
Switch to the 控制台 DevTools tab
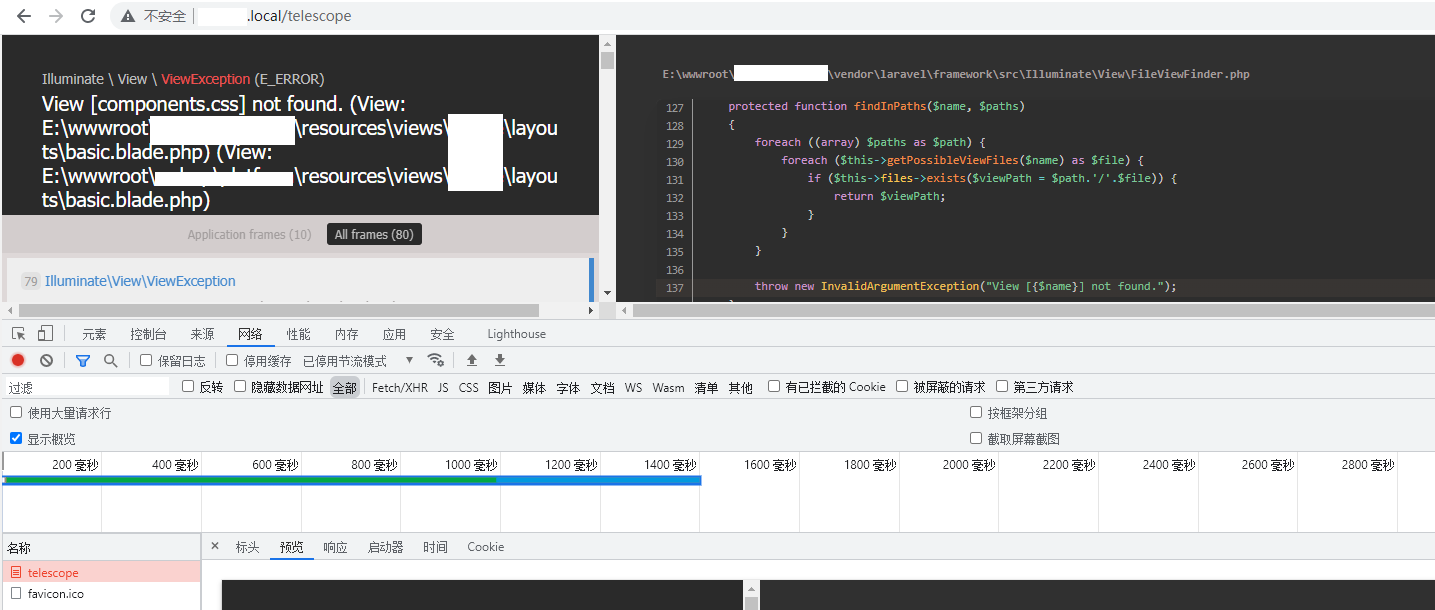148,334
